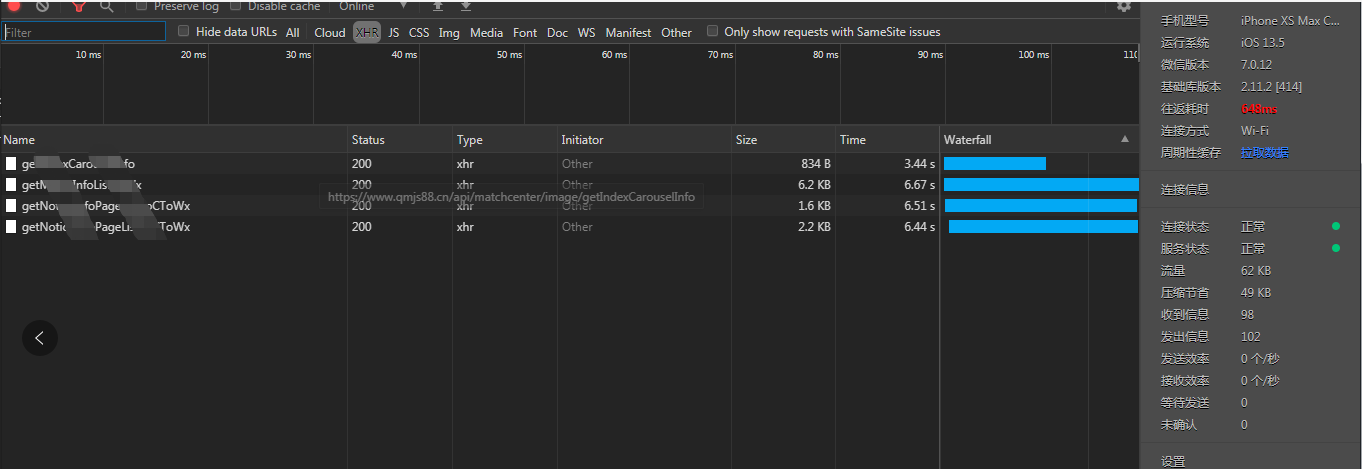
Task: Click the round back arrow button
Action: point(40,338)
